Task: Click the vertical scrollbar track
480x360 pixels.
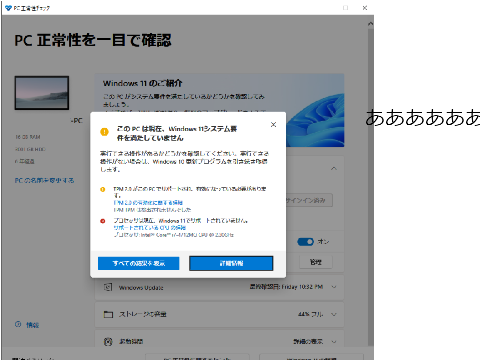Action: pyautogui.click(x=370, y=187)
